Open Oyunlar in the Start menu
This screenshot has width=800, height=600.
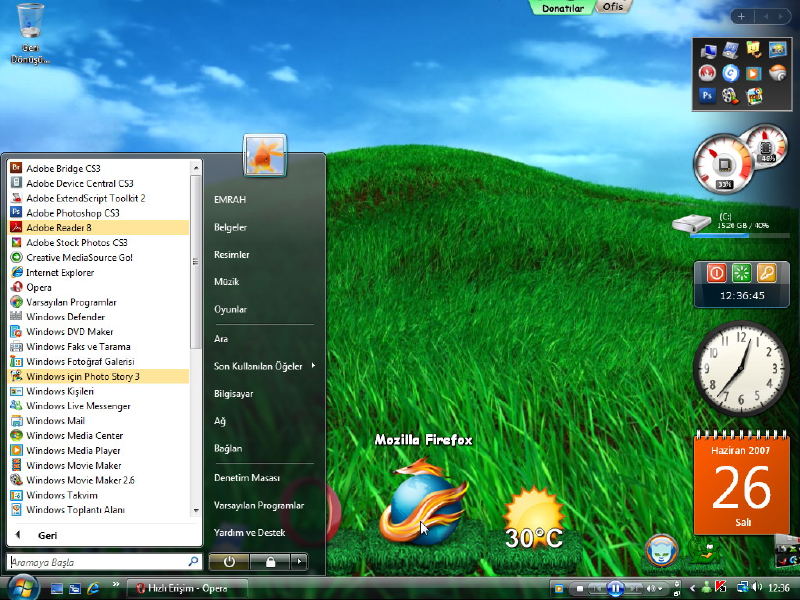coord(231,309)
